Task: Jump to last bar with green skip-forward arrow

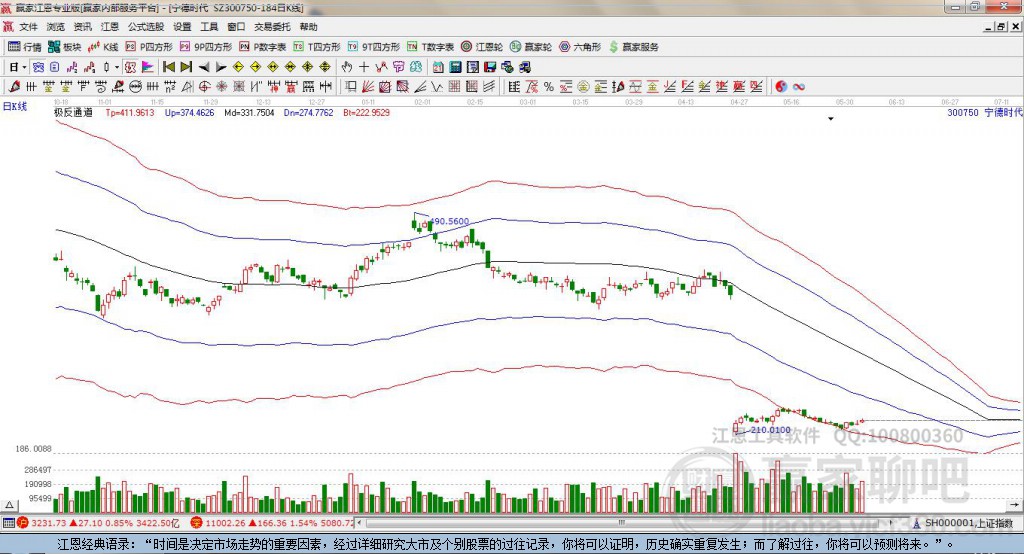Action: click(x=186, y=67)
